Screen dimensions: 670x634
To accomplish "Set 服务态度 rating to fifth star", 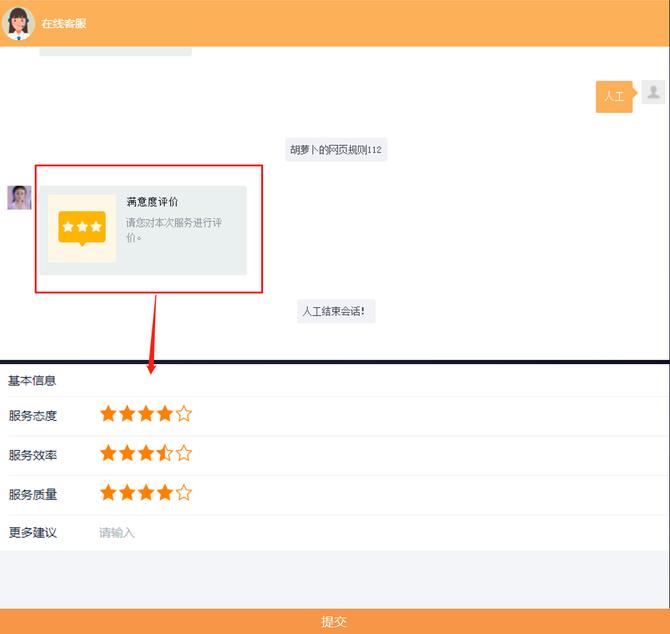I will 183,414.
